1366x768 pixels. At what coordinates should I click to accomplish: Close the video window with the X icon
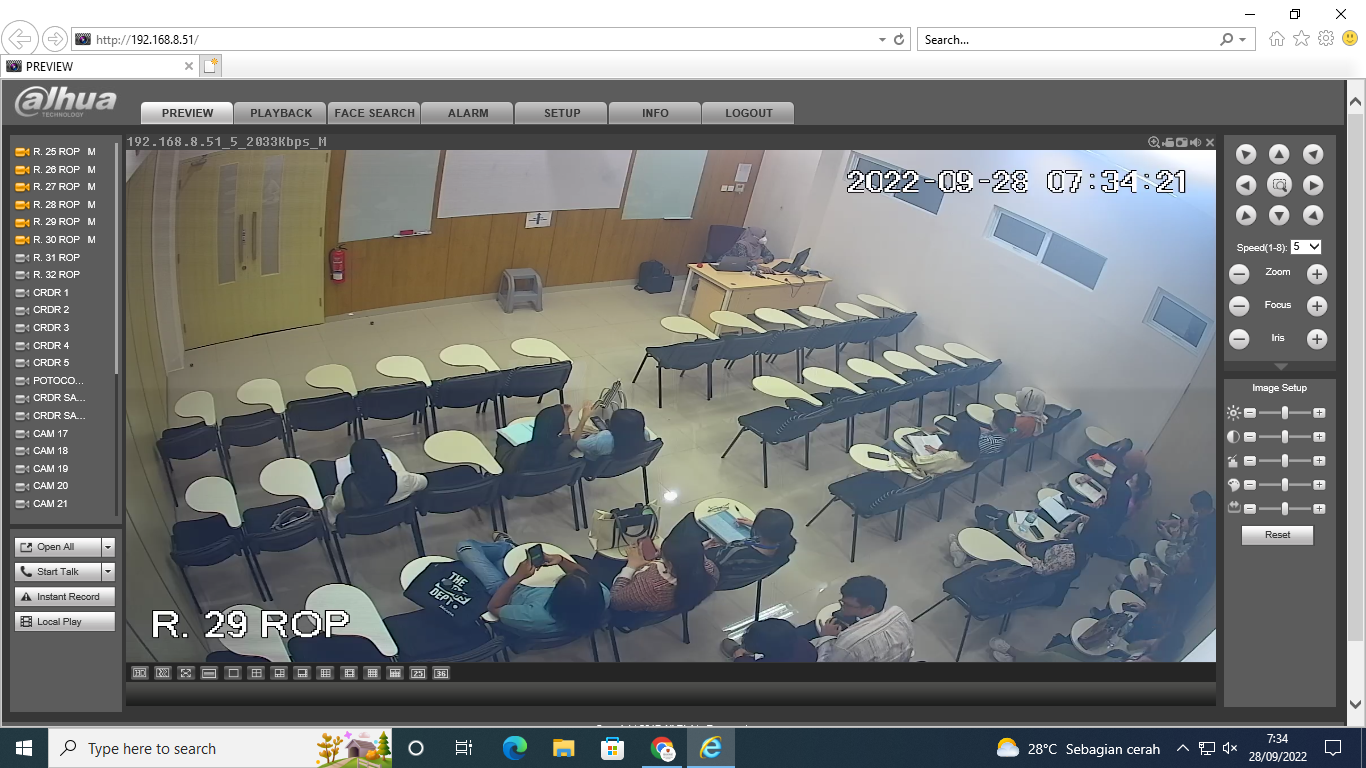tap(1210, 142)
